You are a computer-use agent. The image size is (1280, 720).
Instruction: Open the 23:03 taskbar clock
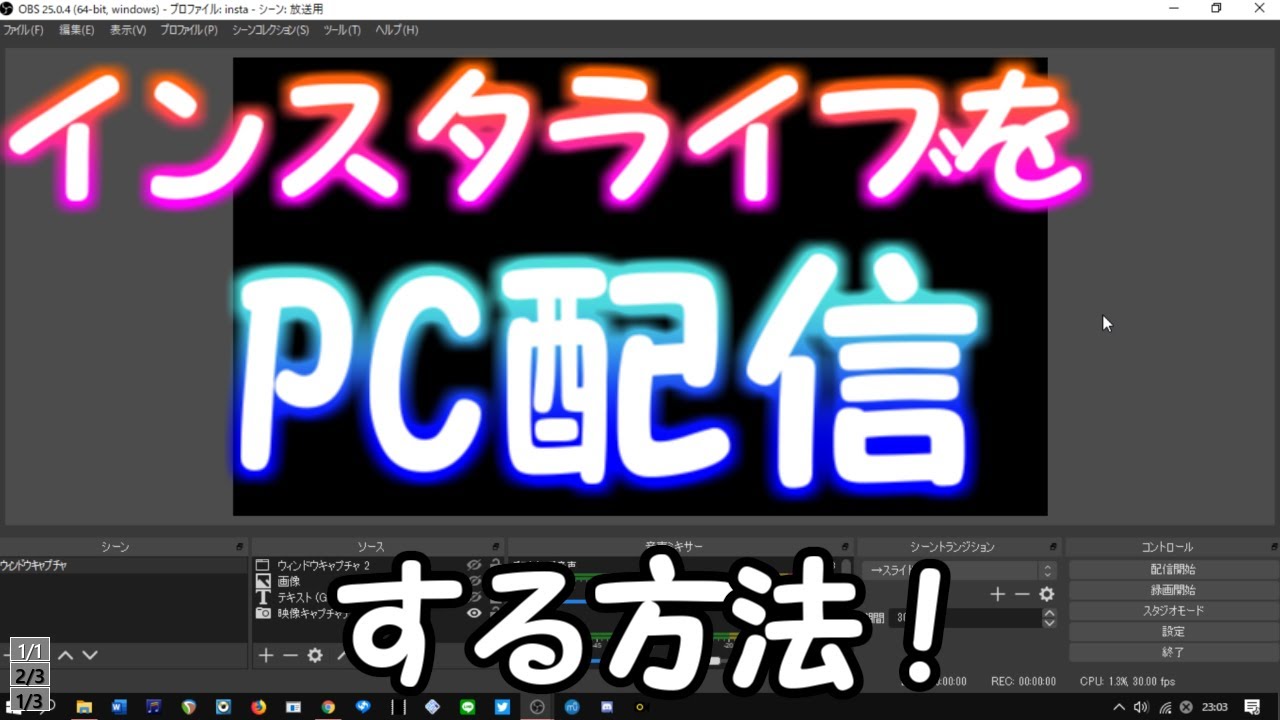[1214, 707]
